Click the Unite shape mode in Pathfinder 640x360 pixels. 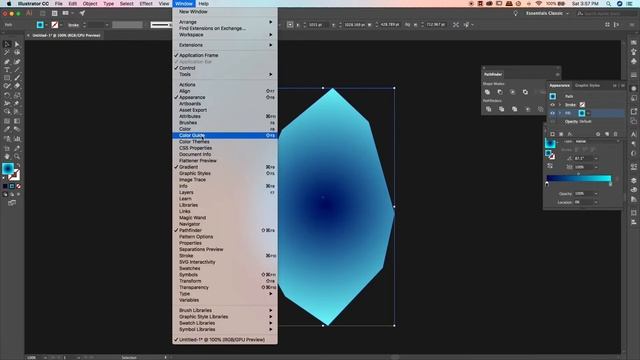487,92
